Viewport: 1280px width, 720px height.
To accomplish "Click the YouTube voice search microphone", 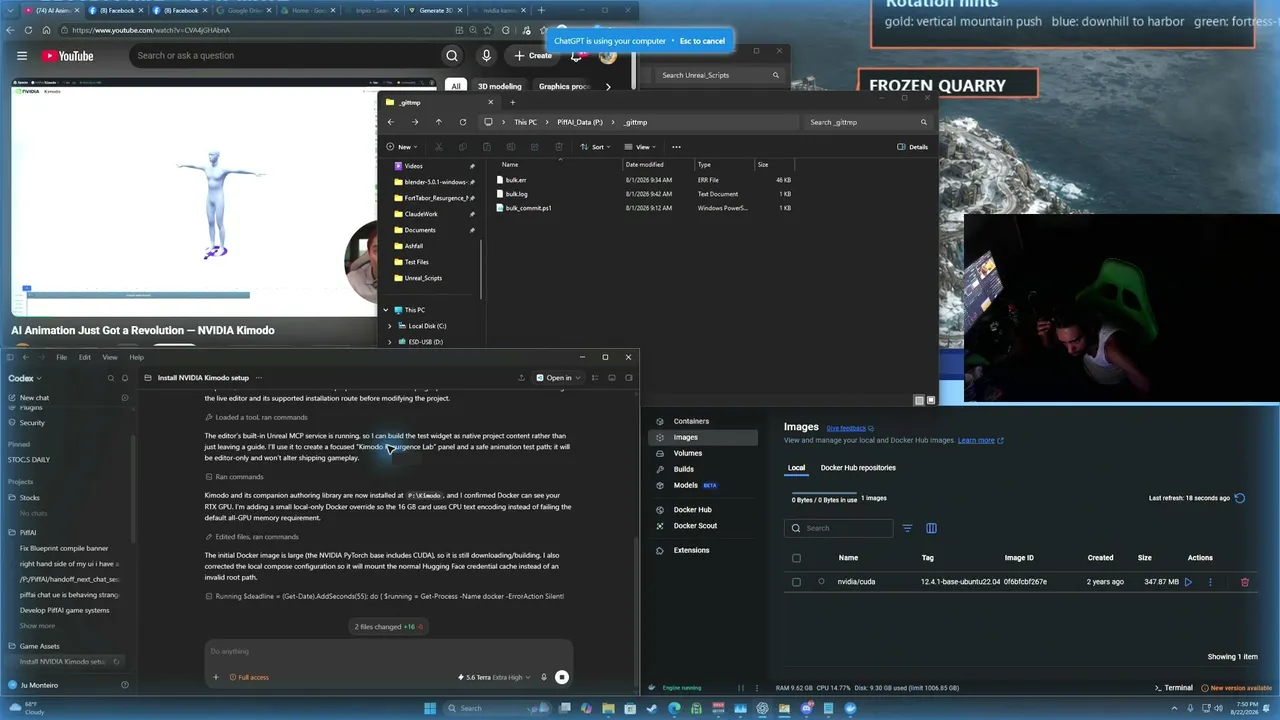I will [x=486, y=56].
